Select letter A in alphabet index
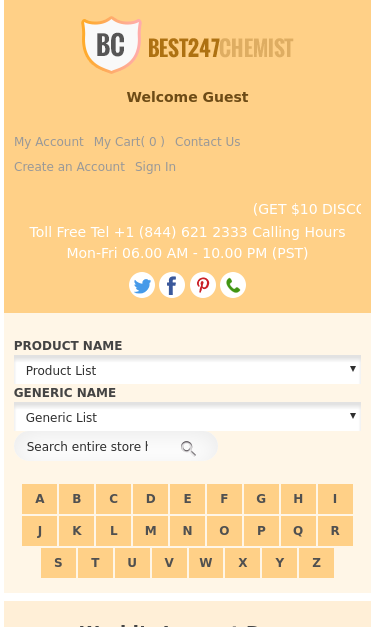 pyautogui.click(x=40, y=499)
